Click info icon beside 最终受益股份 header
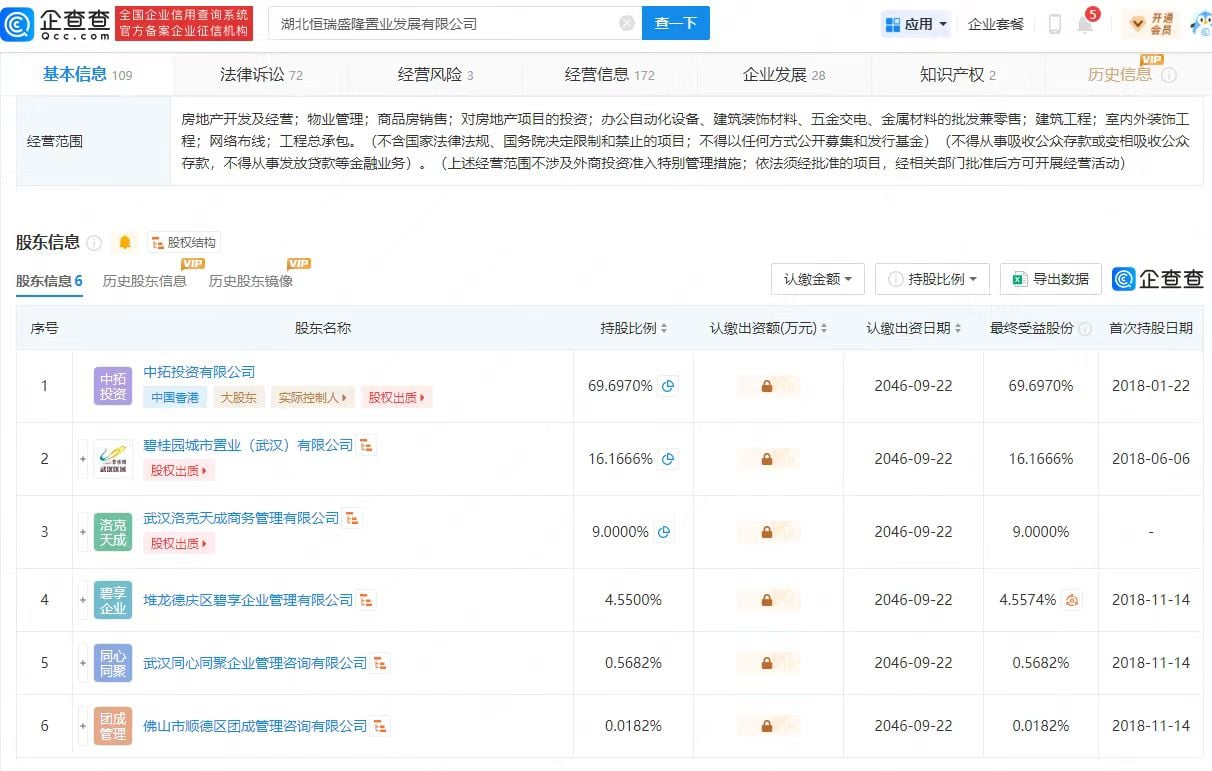This screenshot has width=1212, height=771. coord(1085,328)
